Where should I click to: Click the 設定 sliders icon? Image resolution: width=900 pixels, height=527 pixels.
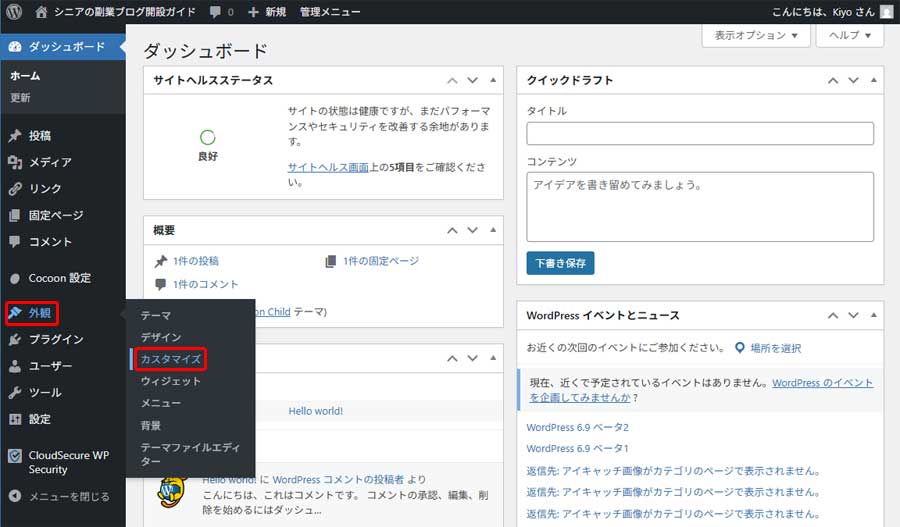click(15, 419)
